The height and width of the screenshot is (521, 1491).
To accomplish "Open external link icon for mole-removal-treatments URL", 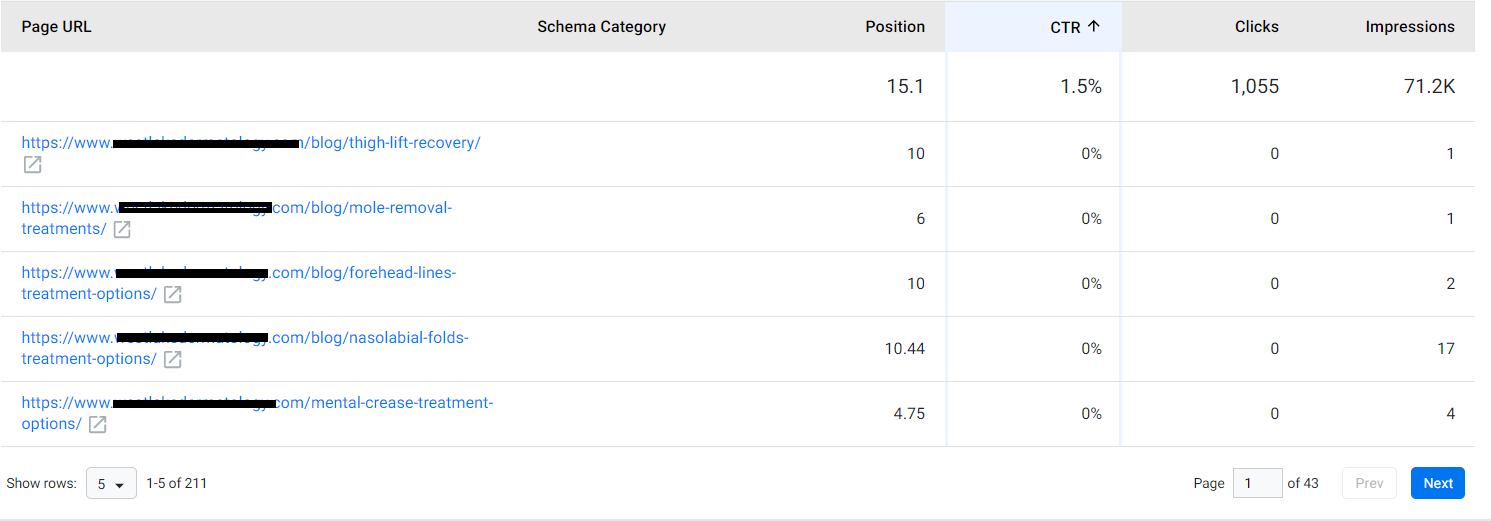I will pyautogui.click(x=122, y=230).
